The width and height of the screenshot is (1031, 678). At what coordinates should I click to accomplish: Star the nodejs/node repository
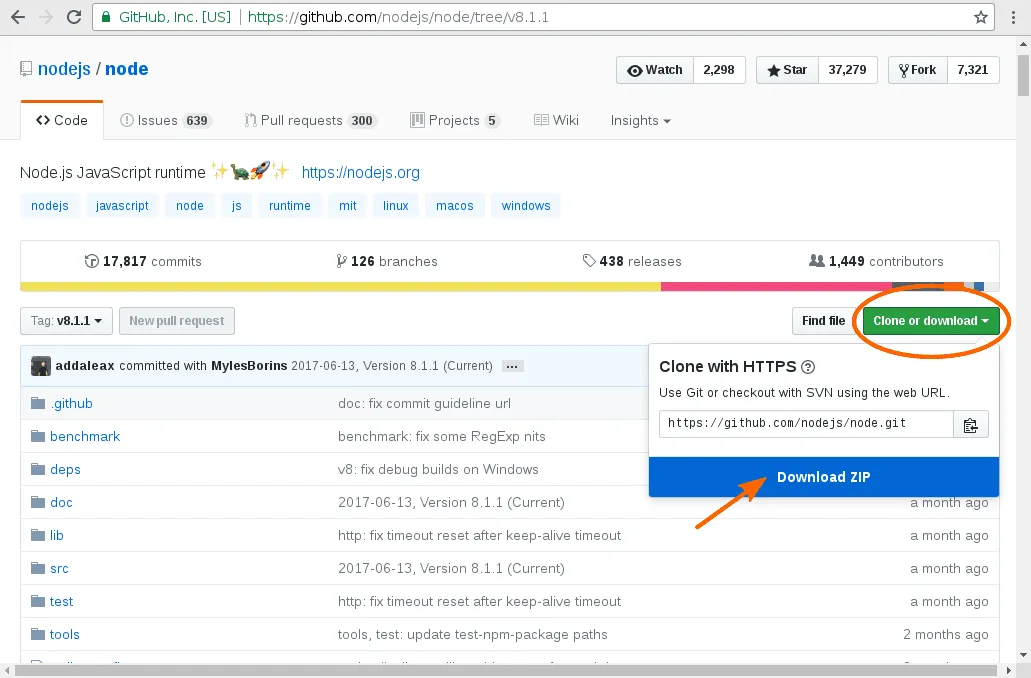(x=786, y=70)
